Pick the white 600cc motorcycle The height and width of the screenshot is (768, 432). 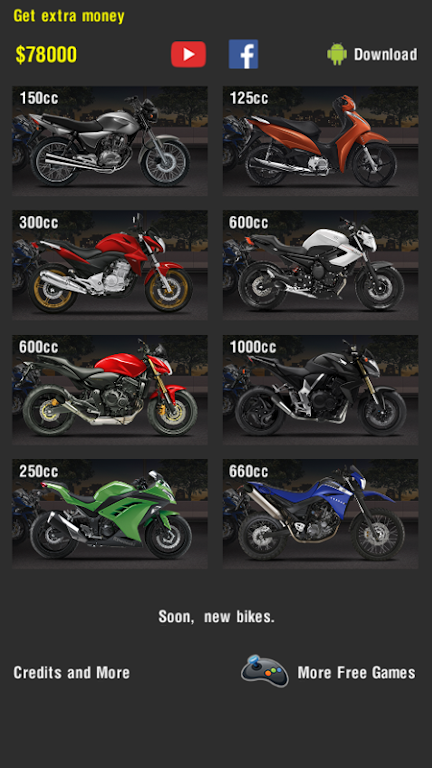[x=320, y=265]
